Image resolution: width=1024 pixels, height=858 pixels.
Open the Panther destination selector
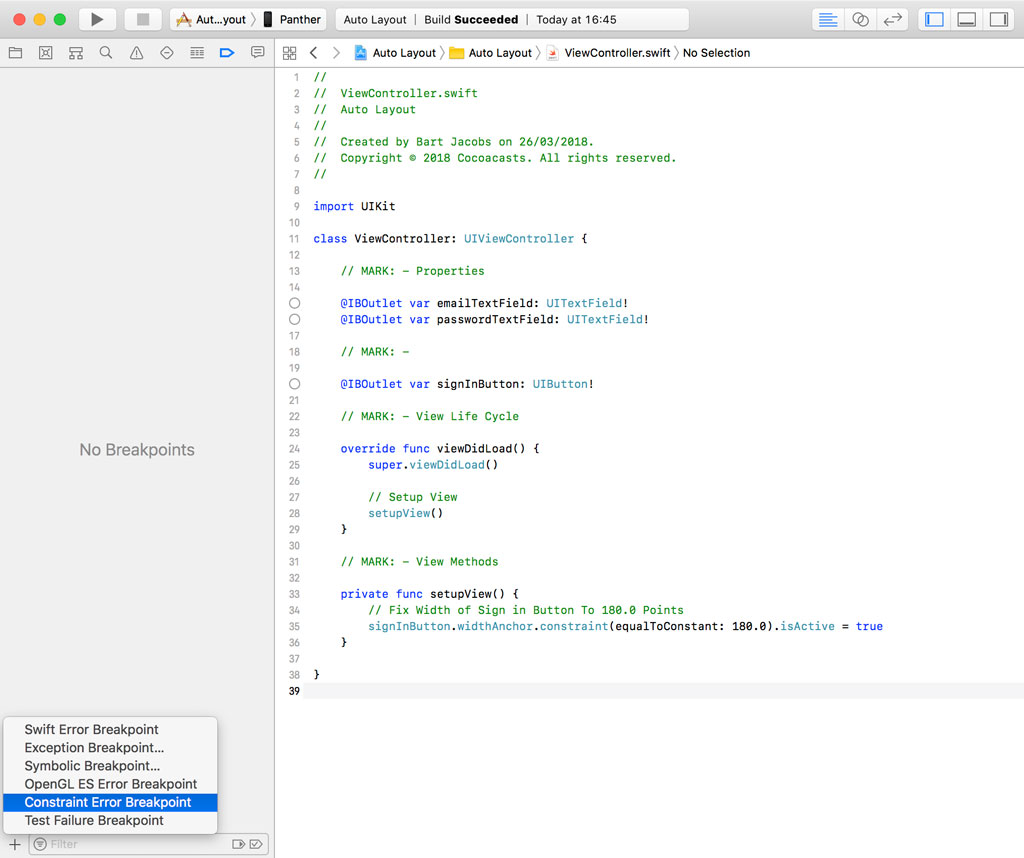tap(293, 18)
